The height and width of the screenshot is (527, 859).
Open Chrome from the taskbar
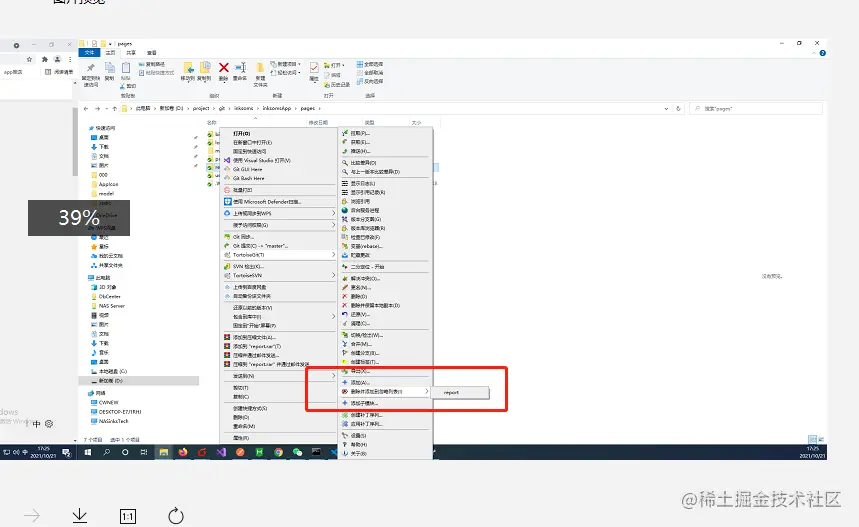278,452
